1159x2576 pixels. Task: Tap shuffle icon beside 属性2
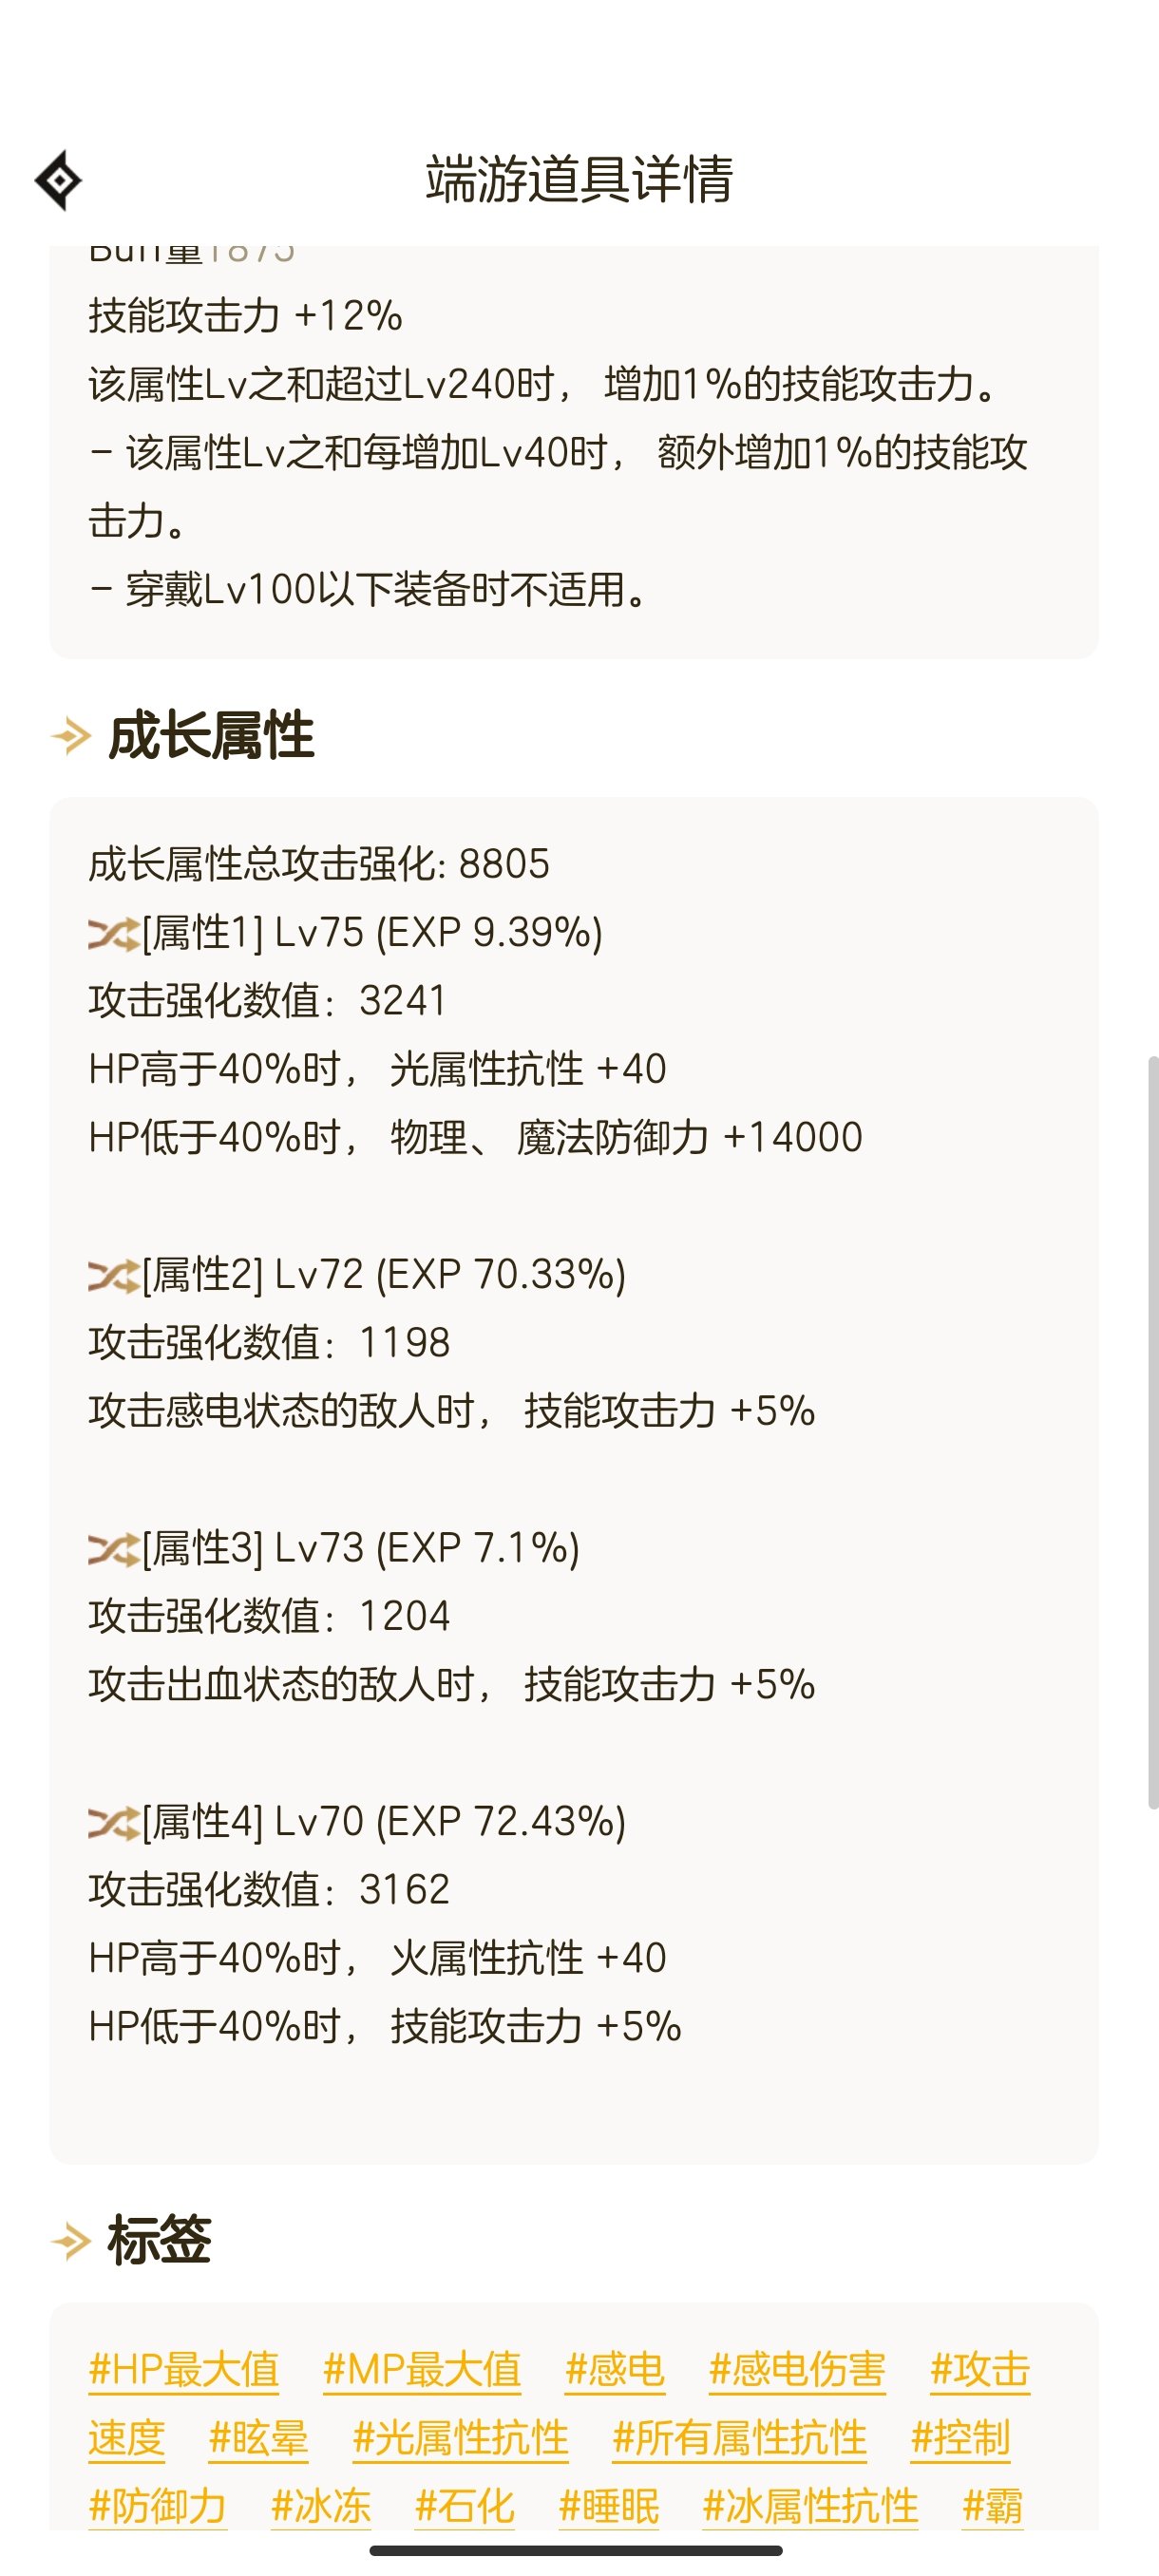[x=113, y=1276]
